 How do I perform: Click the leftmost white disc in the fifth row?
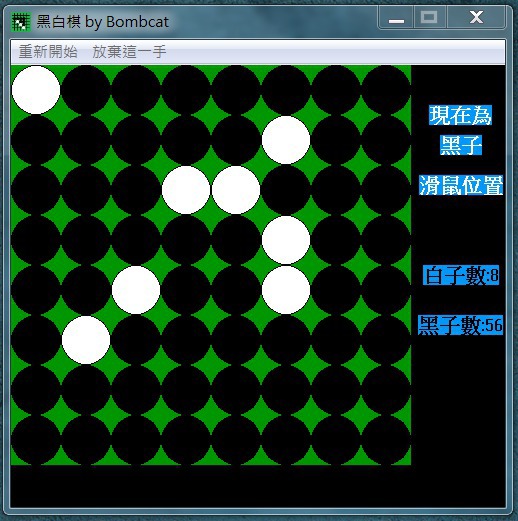[x=136, y=290]
